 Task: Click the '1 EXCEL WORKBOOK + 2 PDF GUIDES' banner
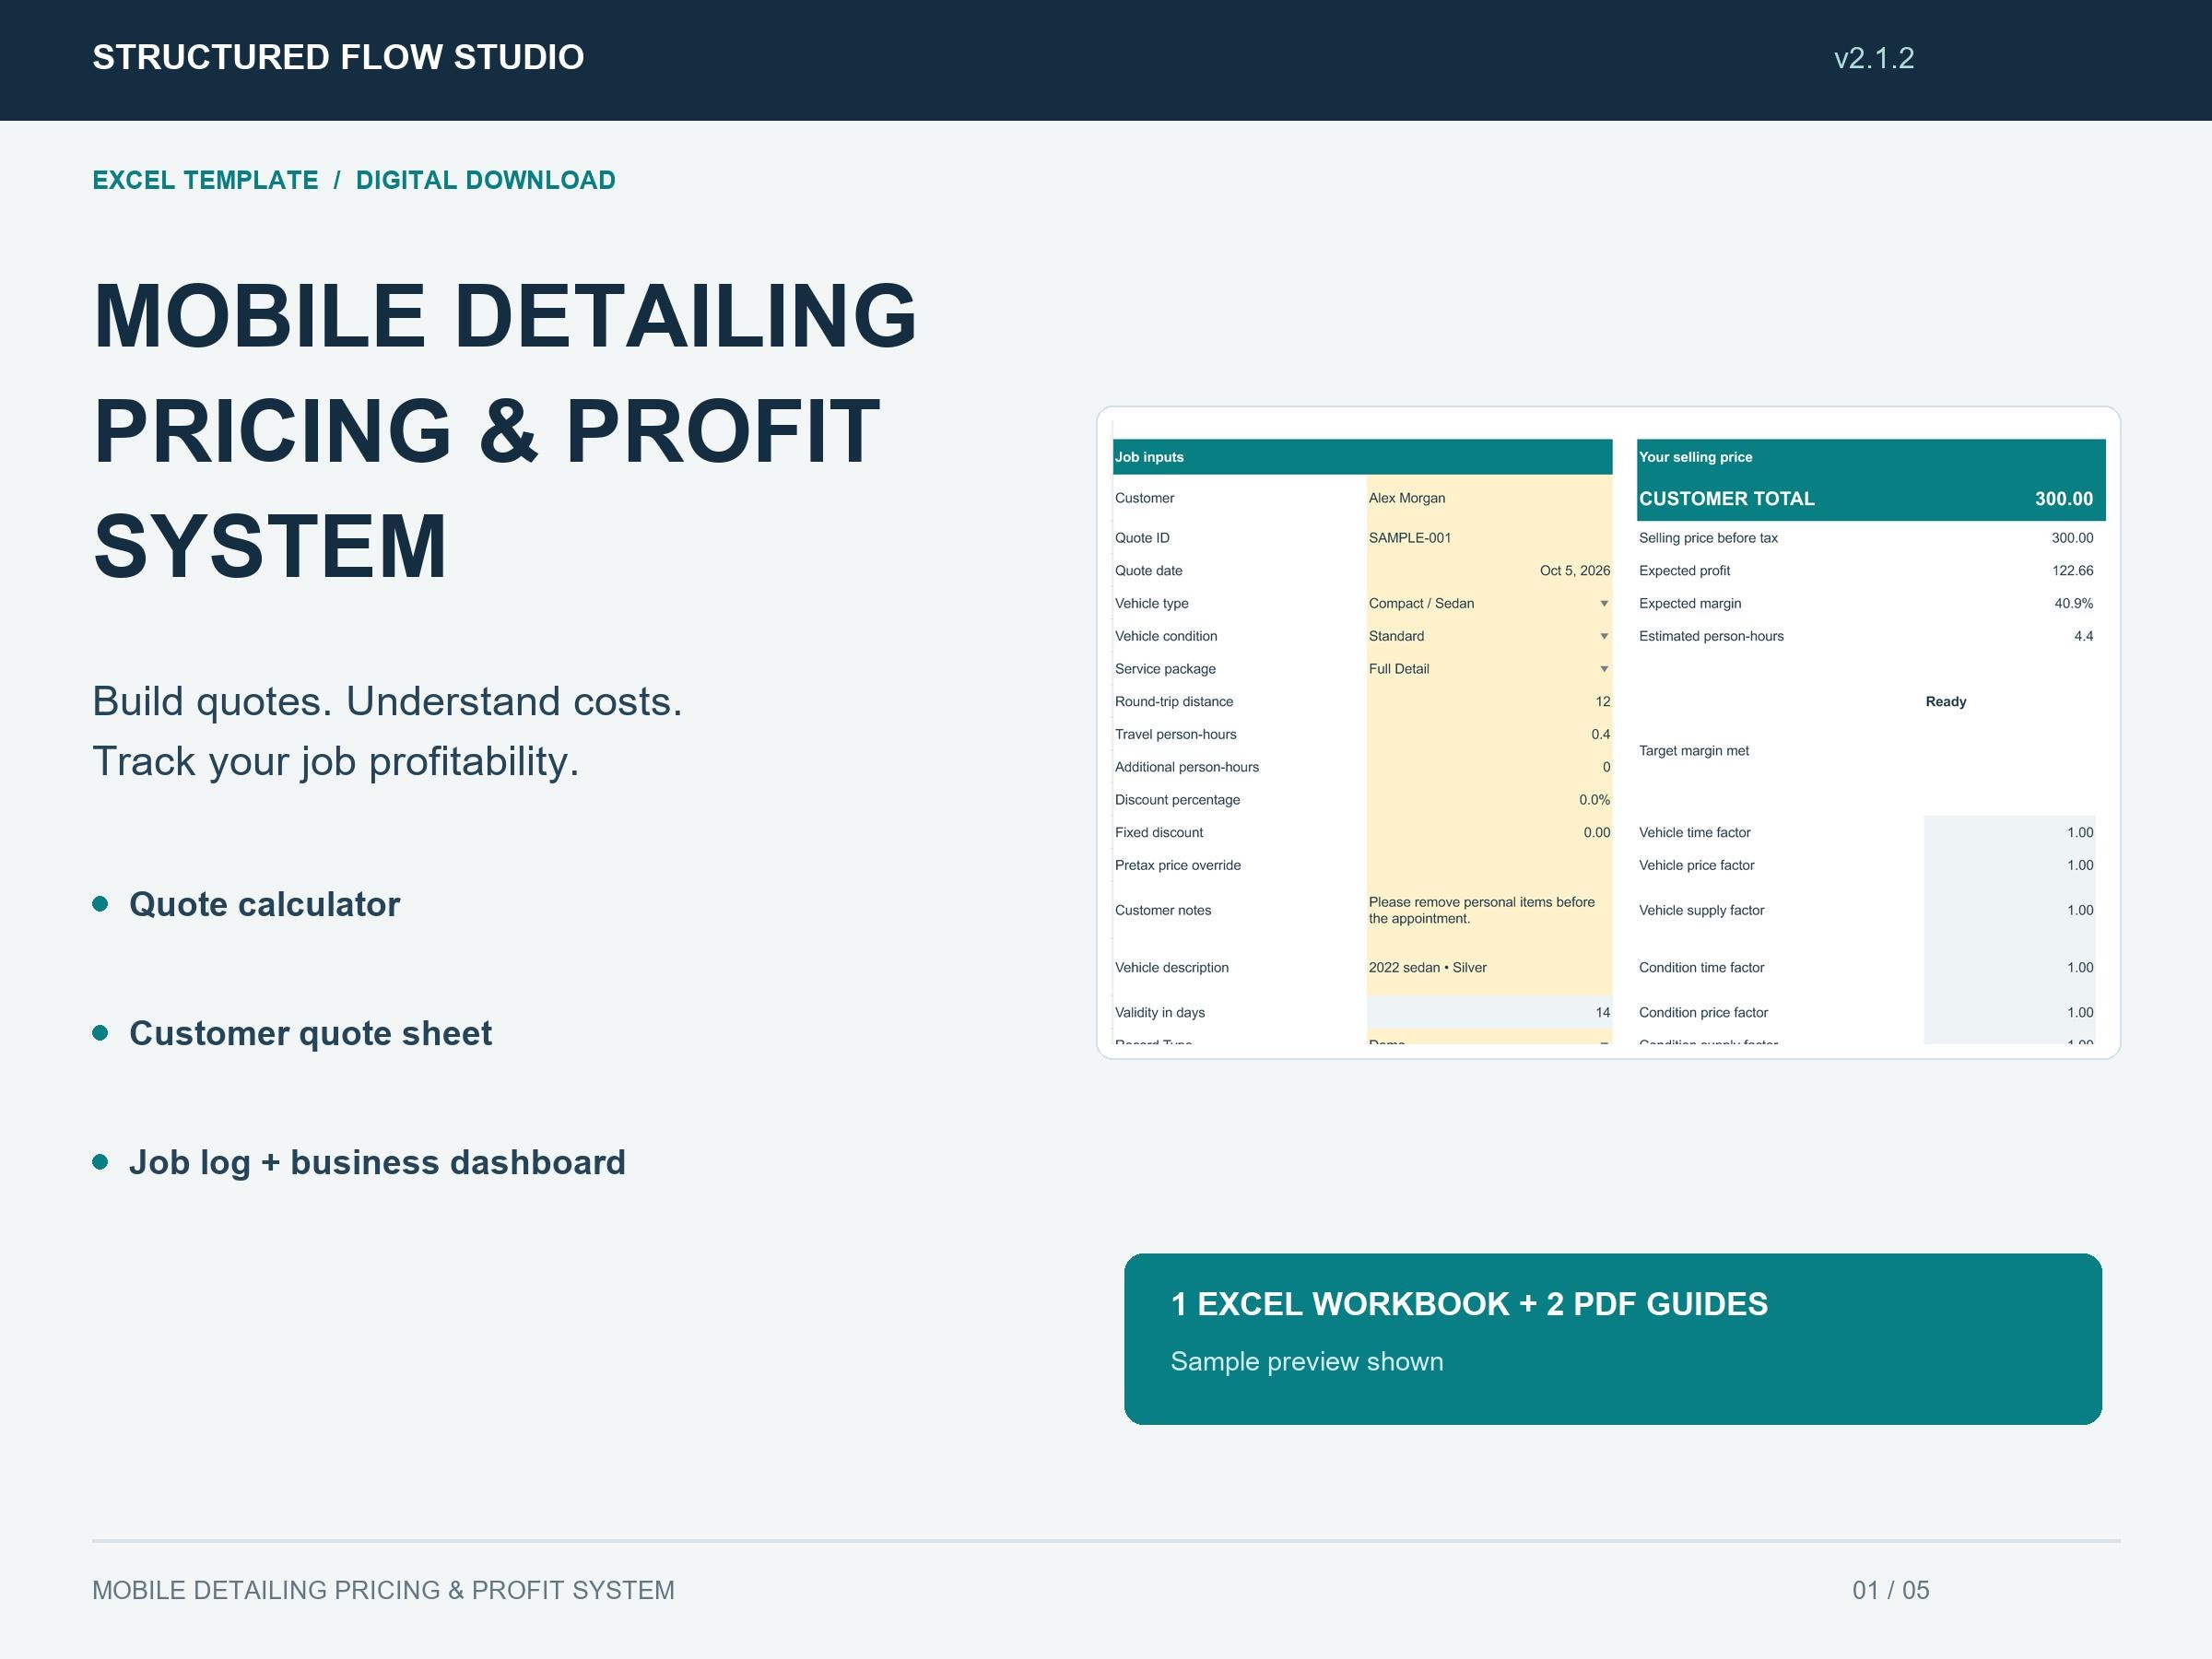click(1612, 1339)
